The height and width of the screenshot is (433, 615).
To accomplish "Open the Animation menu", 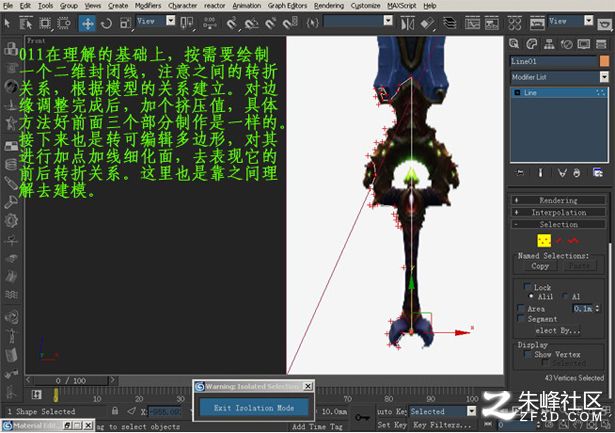I will click(x=246, y=6).
